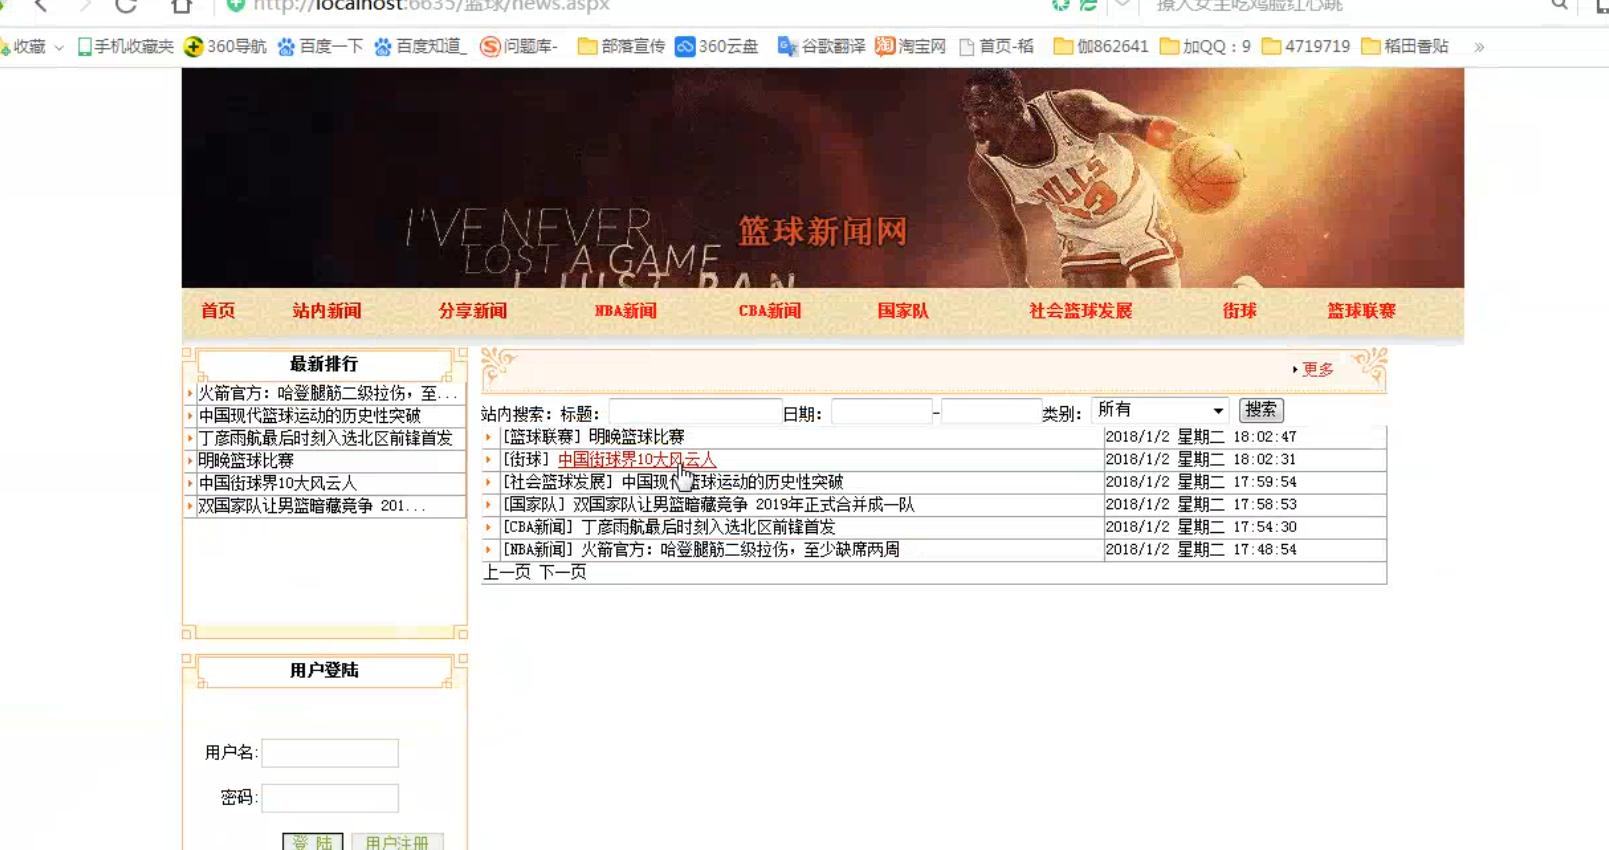Go to the 社会篮球发展 navigation tab
Image resolution: width=1609 pixels, height=850 pixels.
click(1081, 311)
